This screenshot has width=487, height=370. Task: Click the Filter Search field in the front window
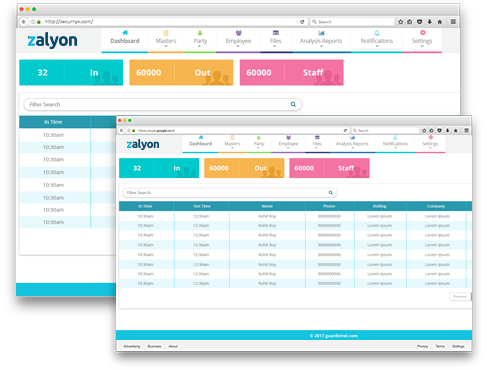tap(230, 193)
